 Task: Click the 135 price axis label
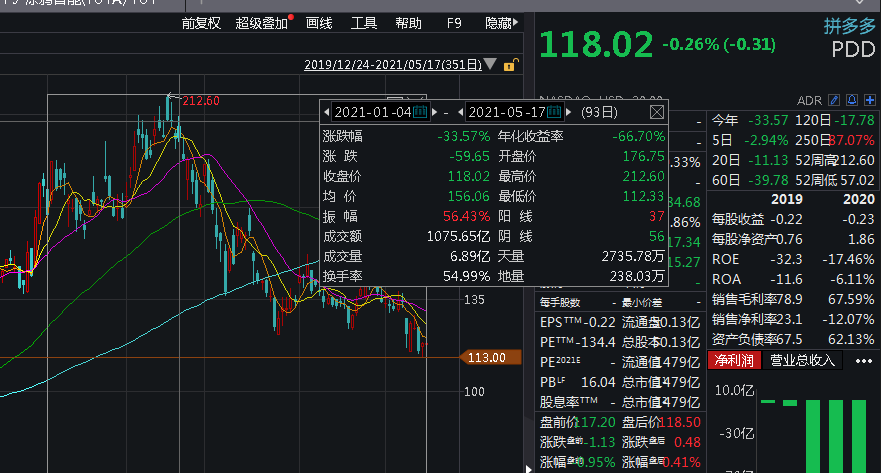tap(474, 299)
